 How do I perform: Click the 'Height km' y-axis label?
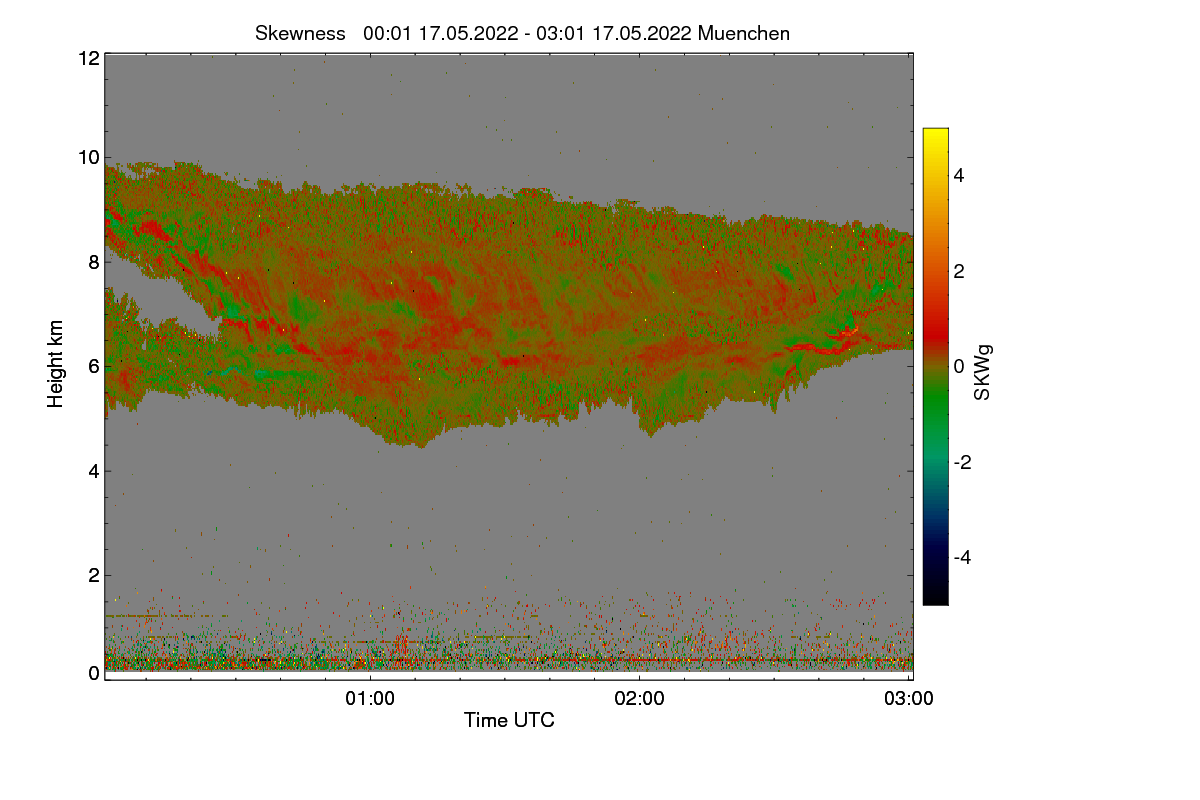[x=57, y=366]
